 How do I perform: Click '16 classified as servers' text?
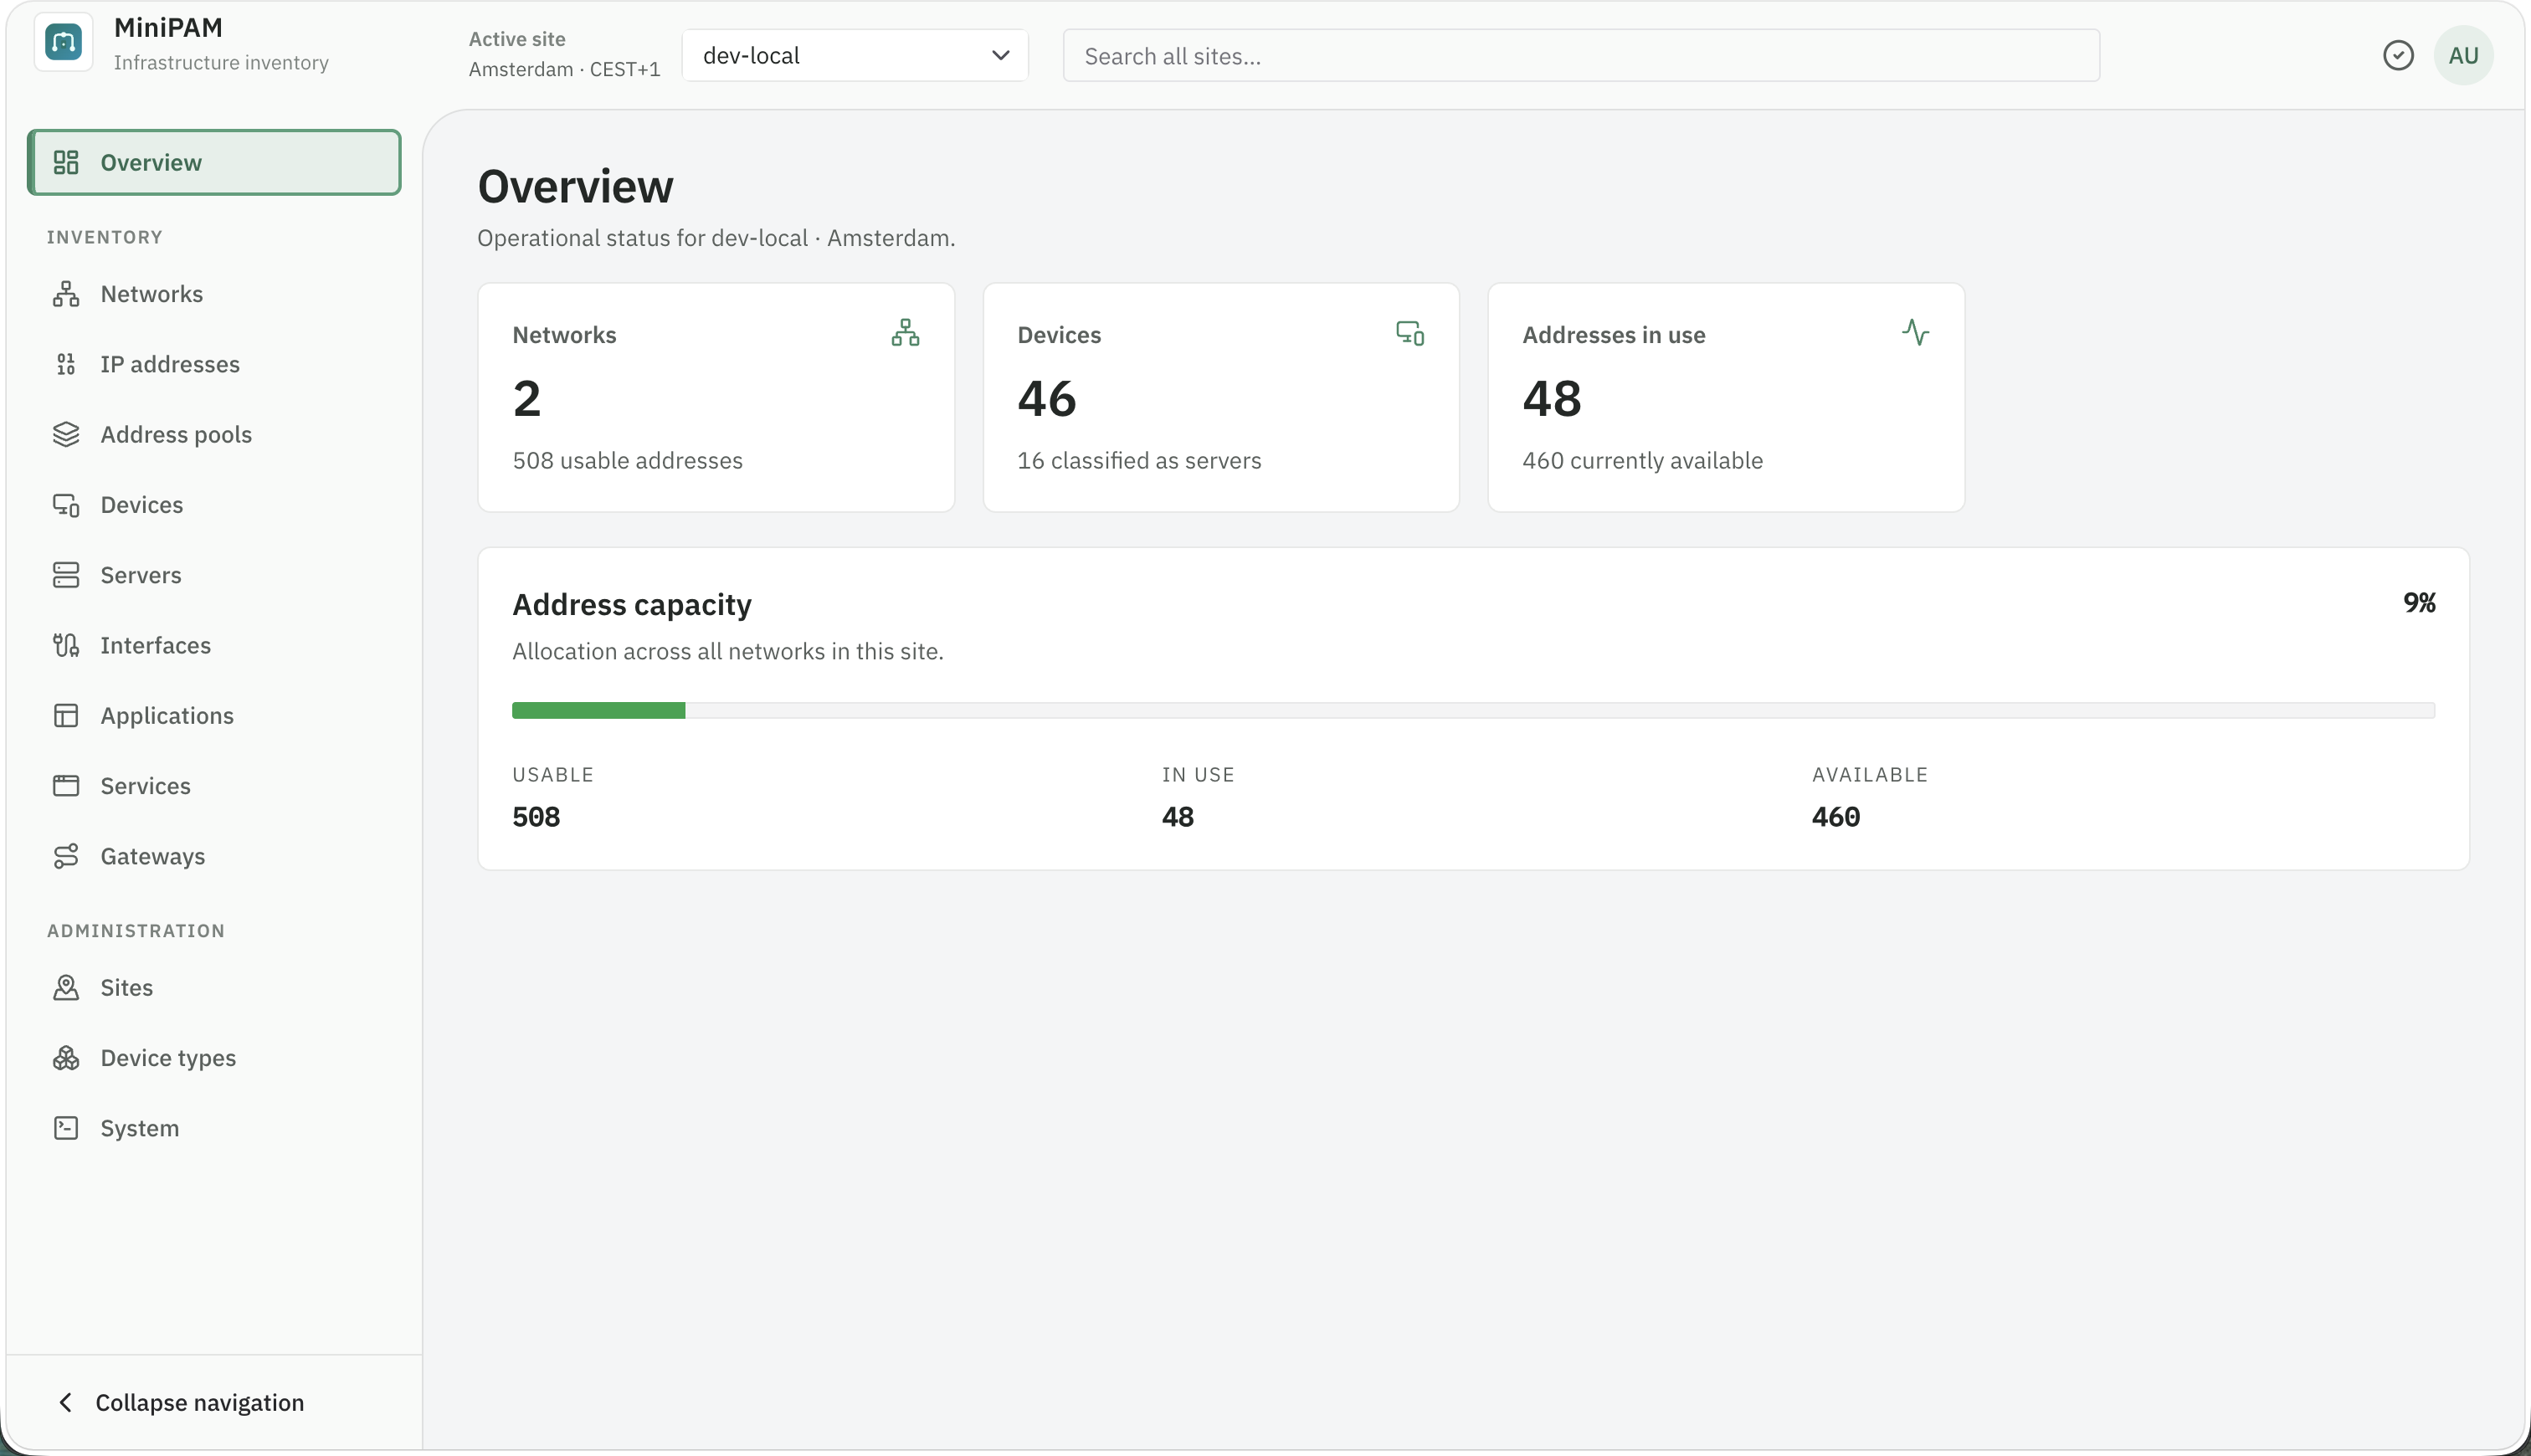[1139, 461]
